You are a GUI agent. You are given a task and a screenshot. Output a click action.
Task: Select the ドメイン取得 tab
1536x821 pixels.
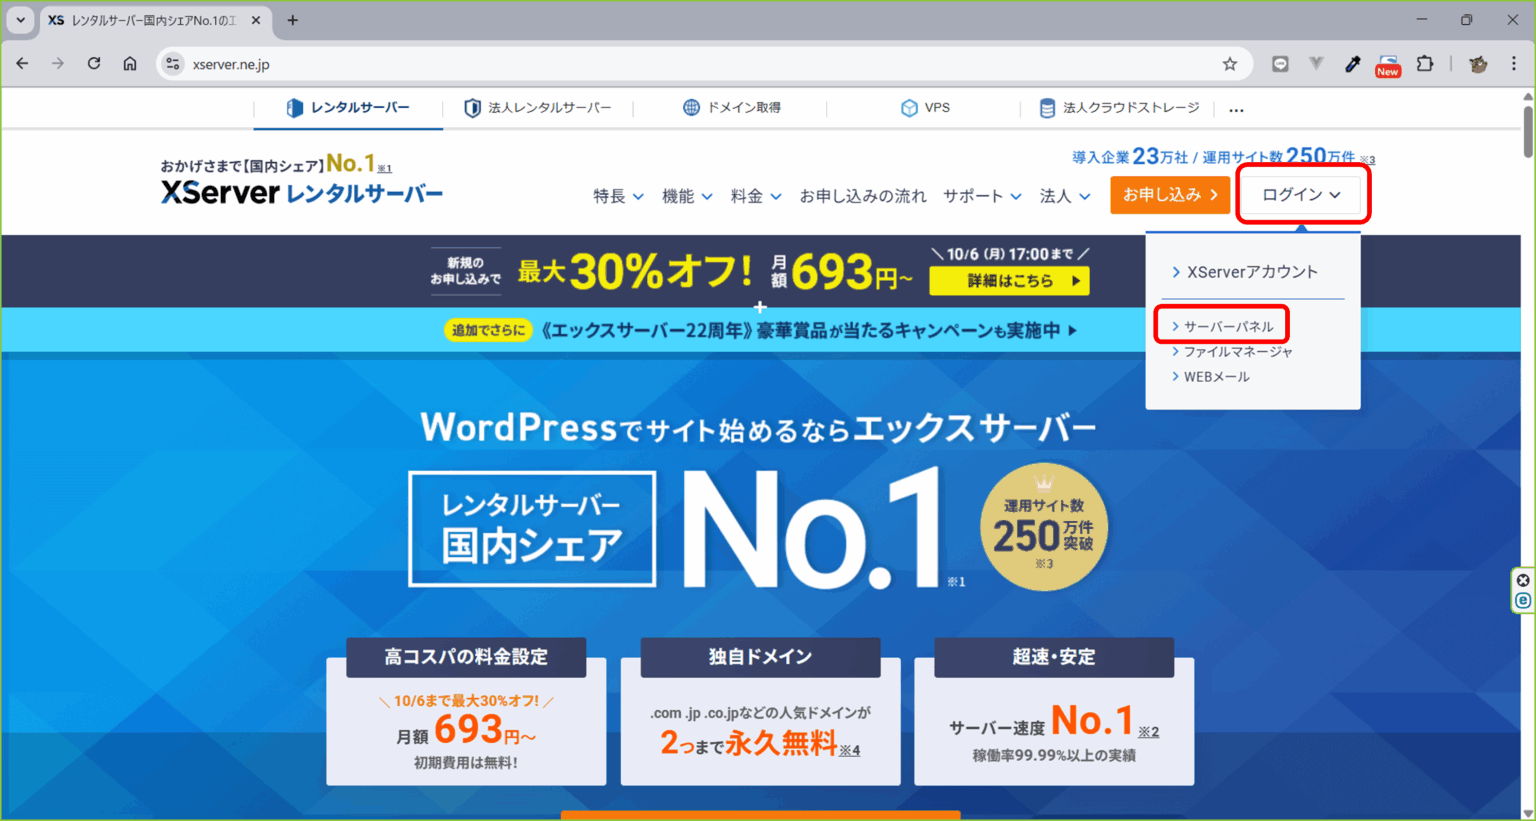pos(731,107)
